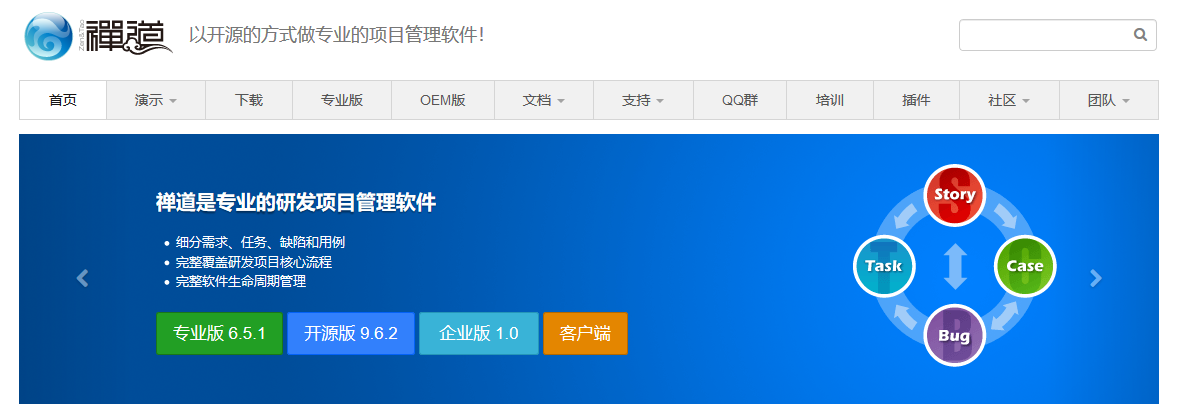Expand the 文档 dropdown menu
The image size is (1178, 415).
tap(543, 100)
